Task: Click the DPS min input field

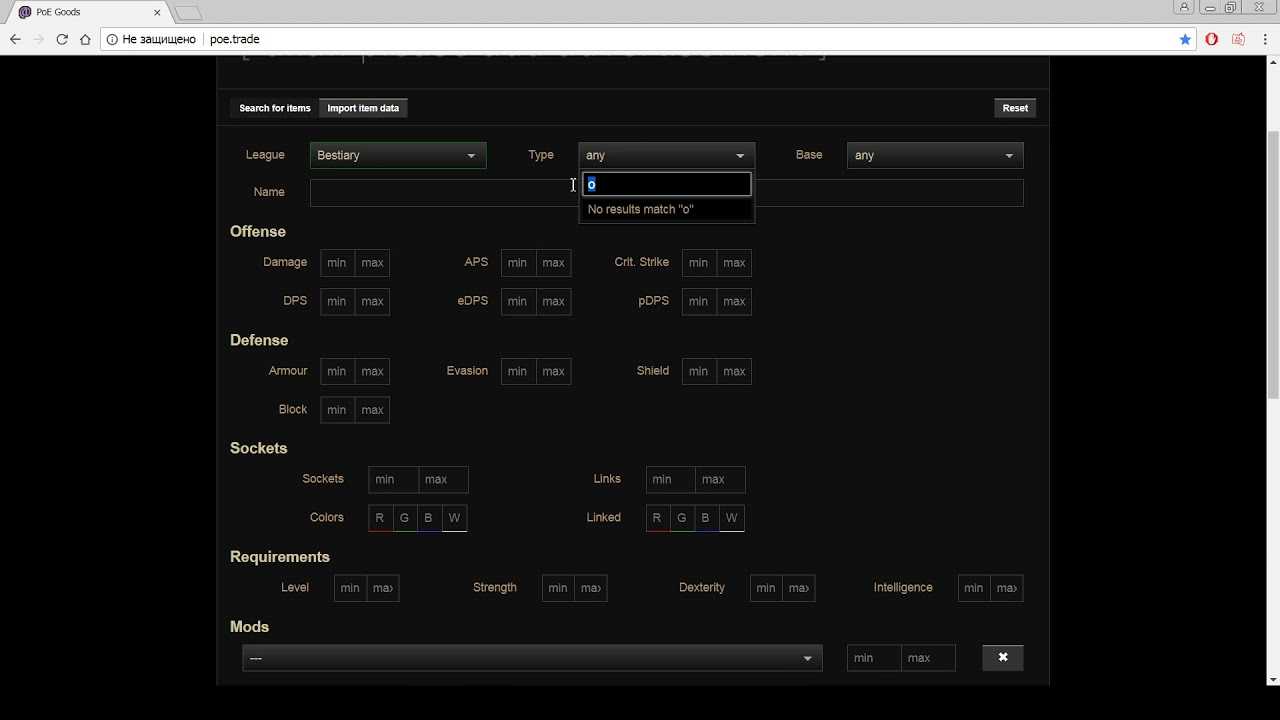Action: pos(337,301)
